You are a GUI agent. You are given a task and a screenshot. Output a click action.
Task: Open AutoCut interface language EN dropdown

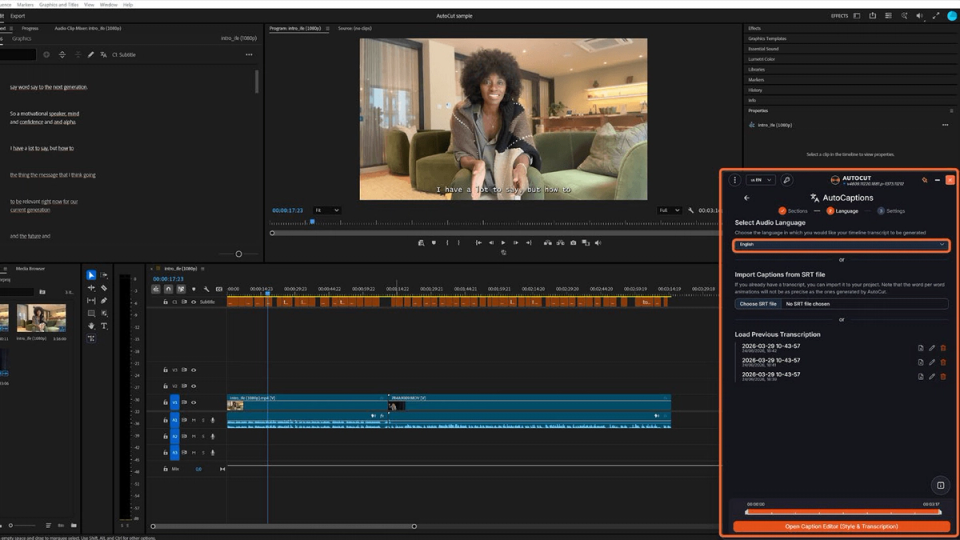760,180
